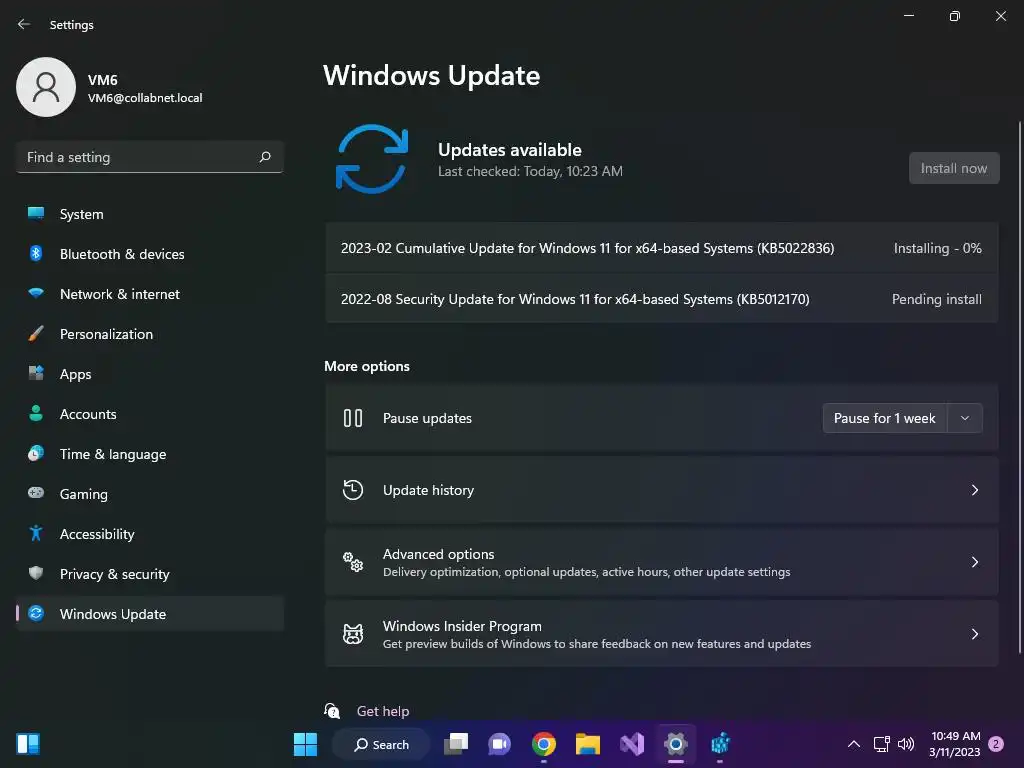Open the network tray icon
Screen dimensions: 1024x768
click(x=882, y=744)
